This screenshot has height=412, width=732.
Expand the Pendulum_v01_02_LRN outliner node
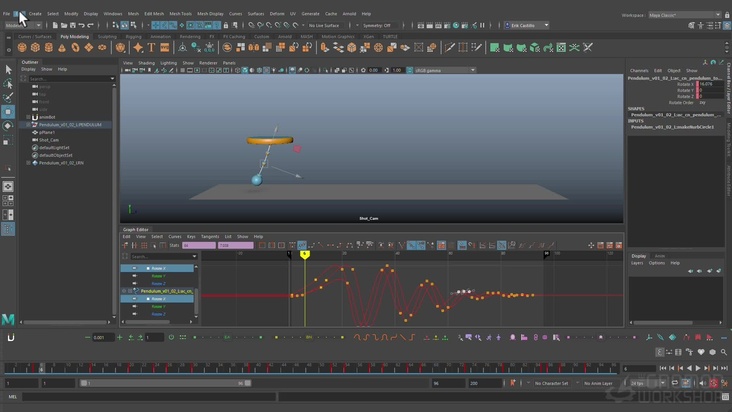point(27,162)
